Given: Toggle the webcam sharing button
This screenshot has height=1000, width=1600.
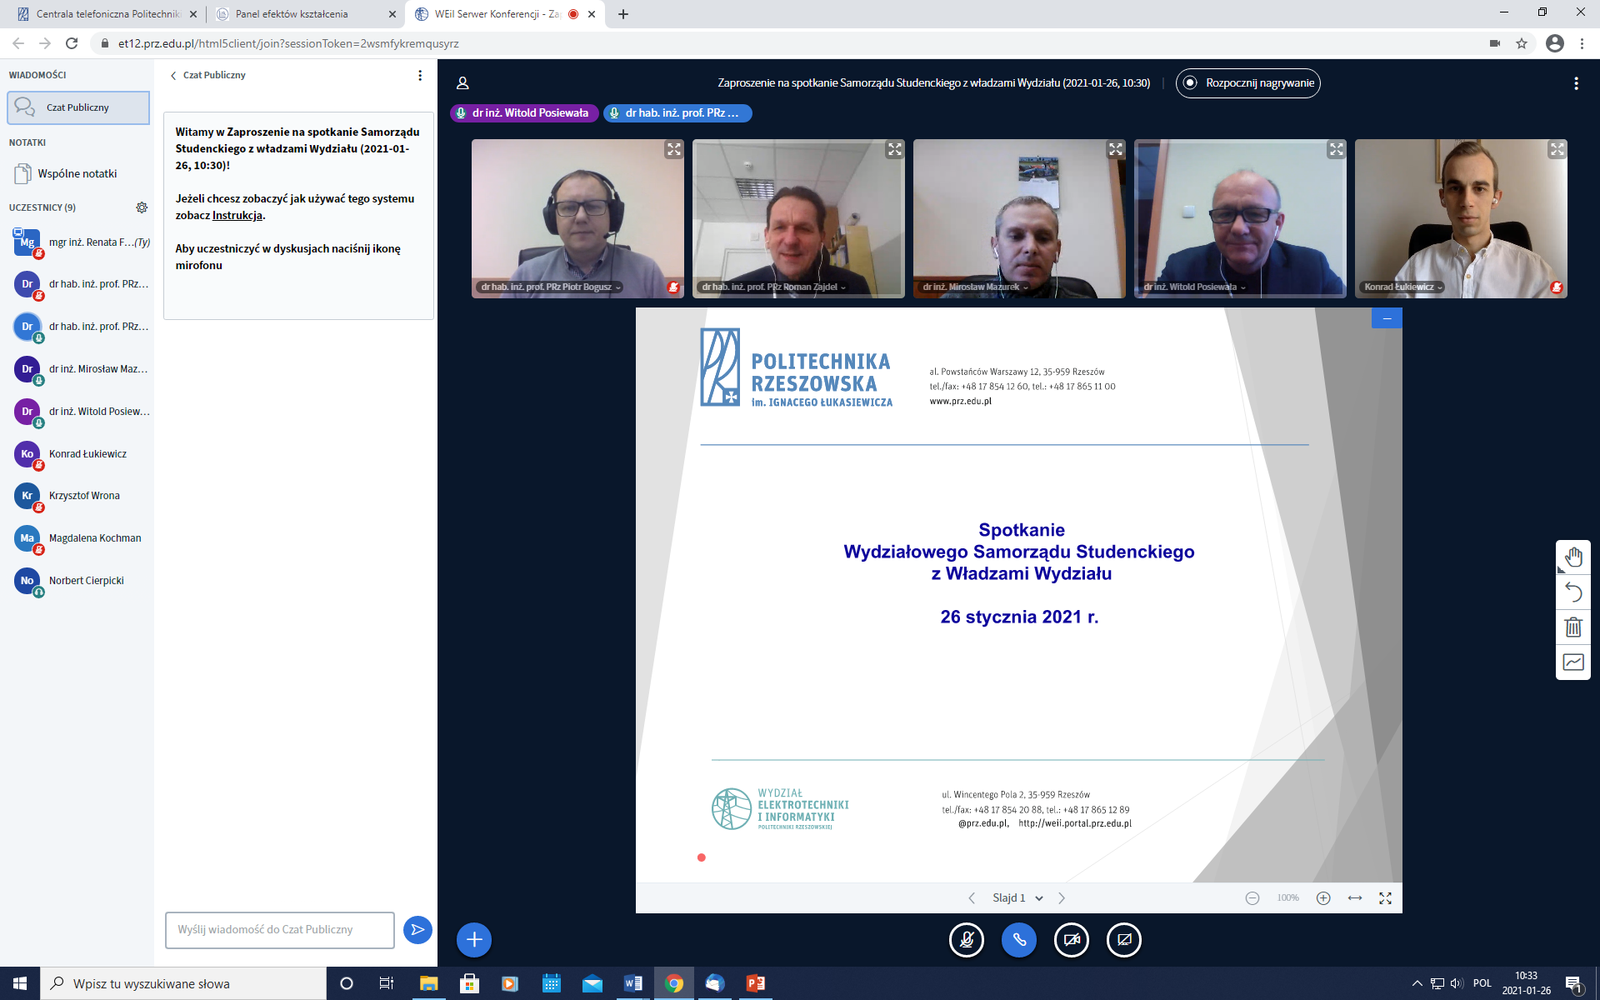Looking at the screenshot, I should click(1071, 940).
